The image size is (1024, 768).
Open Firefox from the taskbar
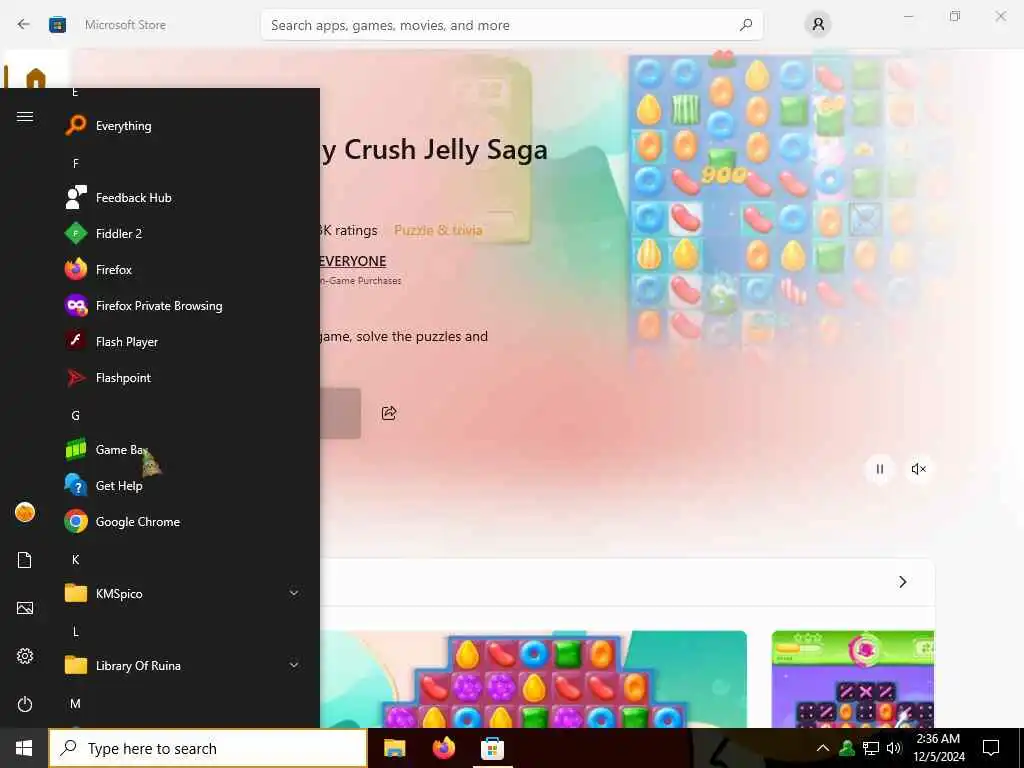coord(443,748)
